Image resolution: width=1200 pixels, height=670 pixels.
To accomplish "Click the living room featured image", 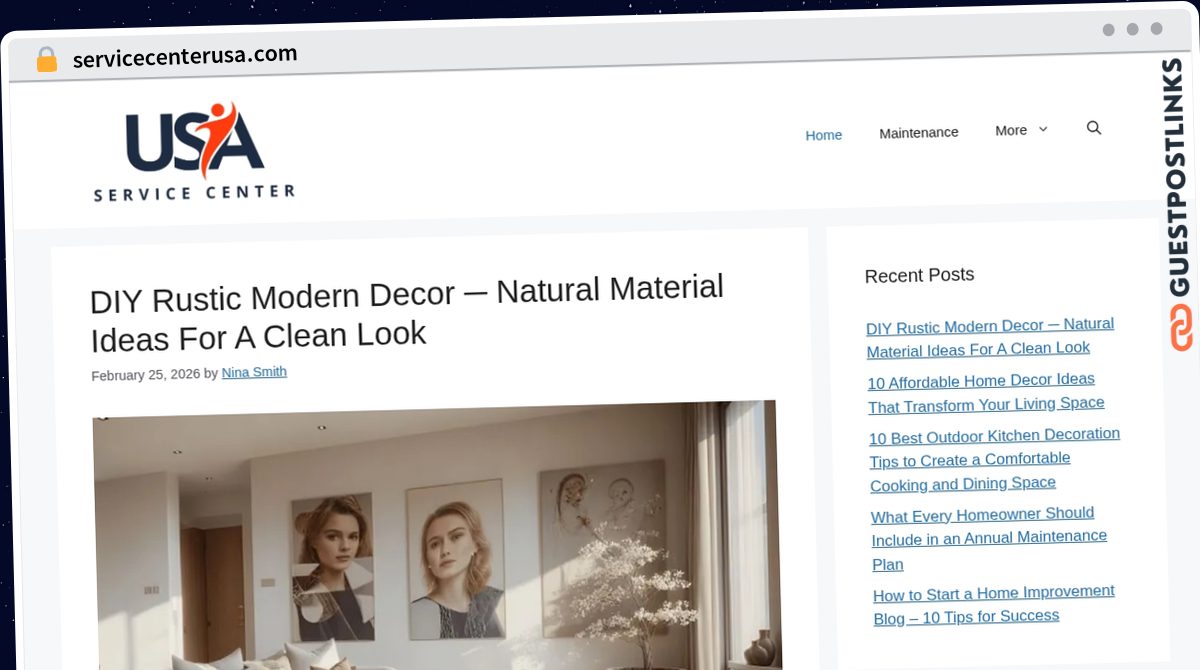I will pyautogui.click(x=437, y=535).
